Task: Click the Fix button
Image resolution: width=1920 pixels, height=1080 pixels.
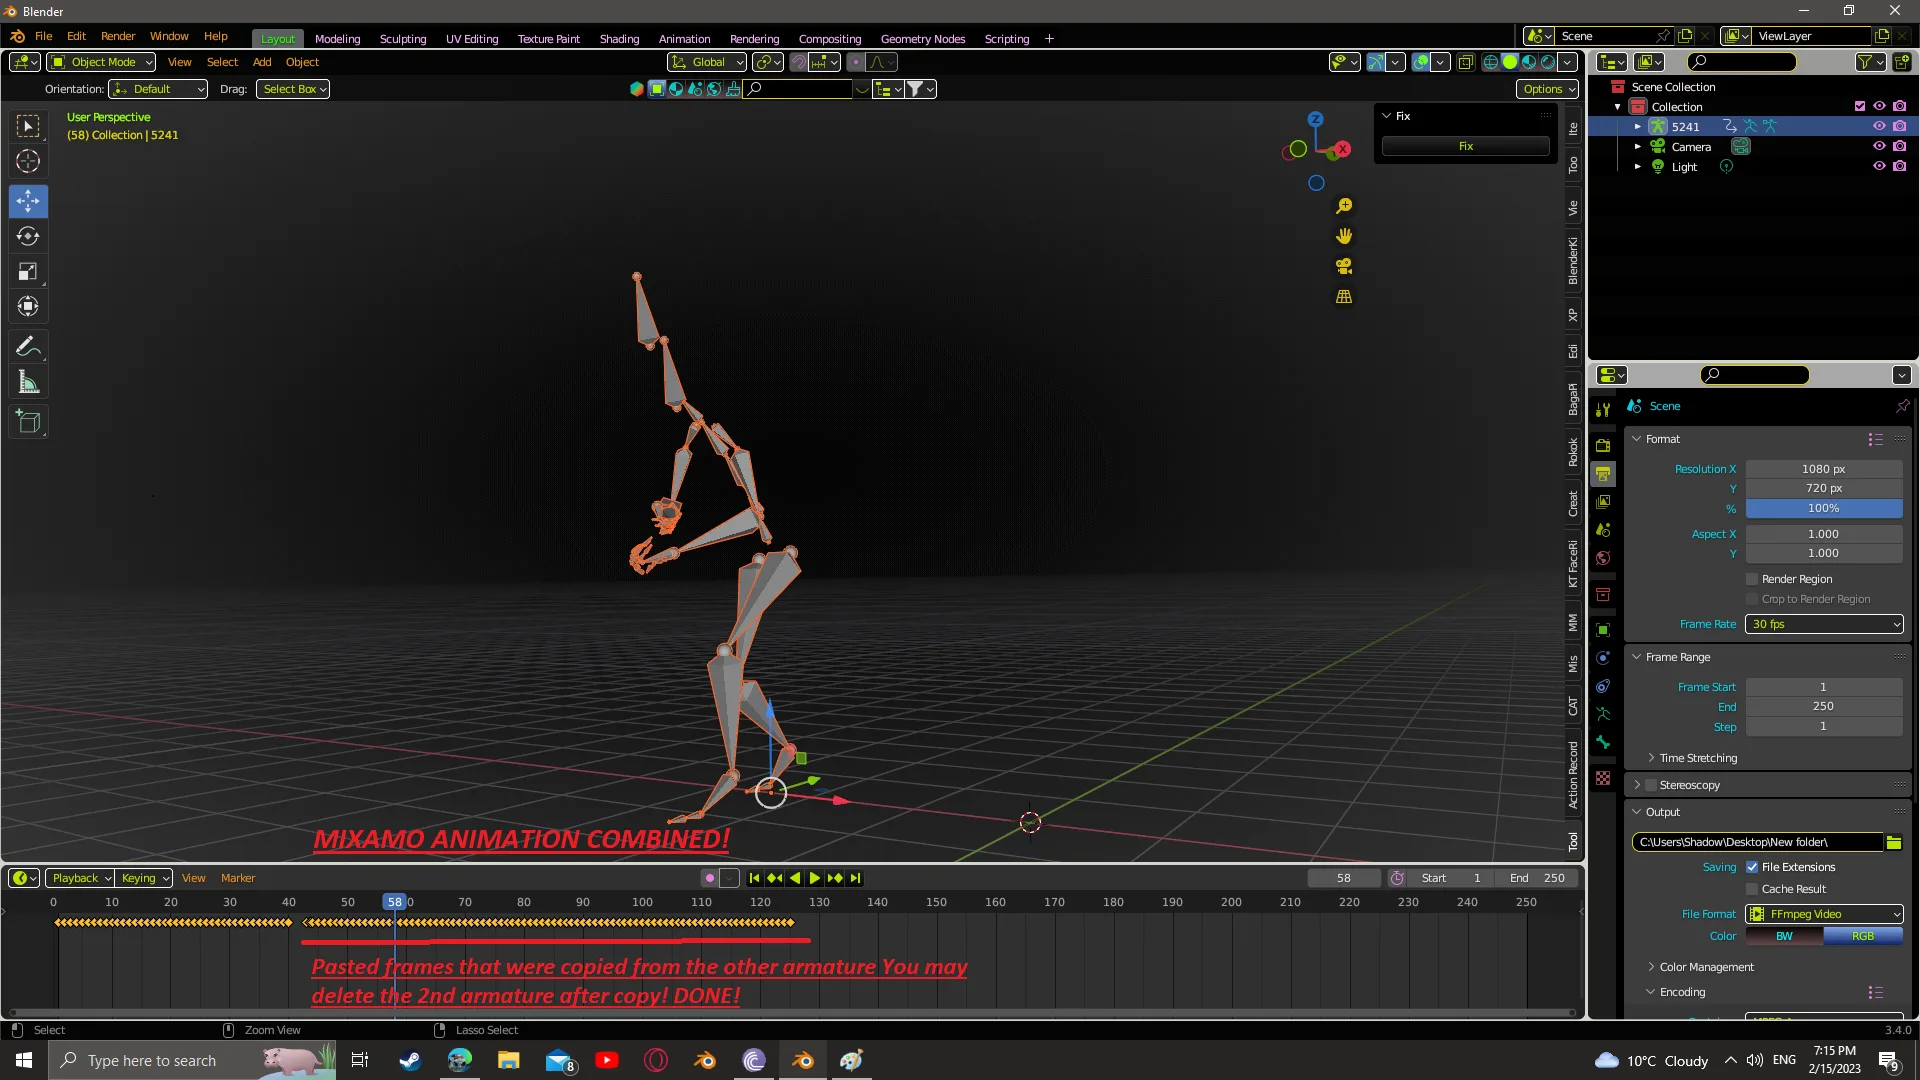Action: (x=1465, y=146)
